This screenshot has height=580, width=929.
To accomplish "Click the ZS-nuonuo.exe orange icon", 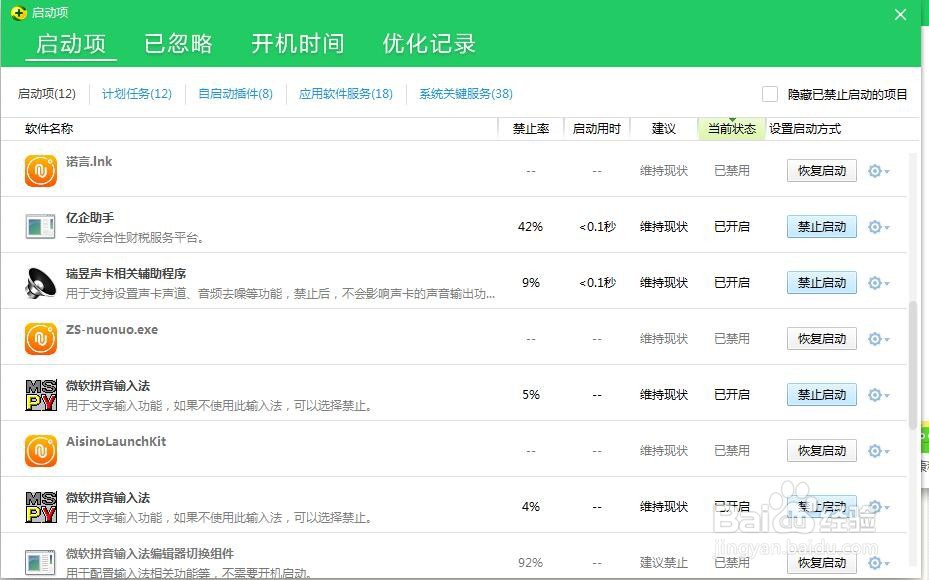I will point(41,339).
